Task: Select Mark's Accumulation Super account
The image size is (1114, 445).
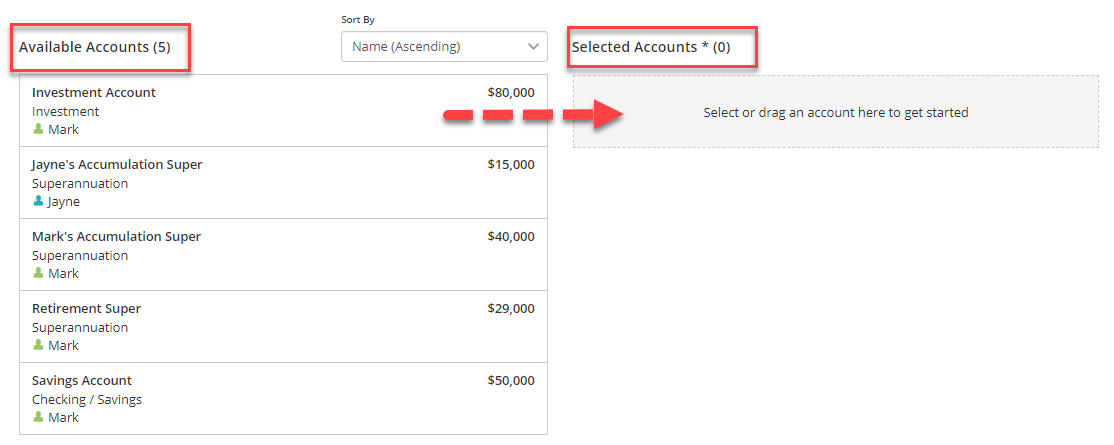Action: click(283, 254)
